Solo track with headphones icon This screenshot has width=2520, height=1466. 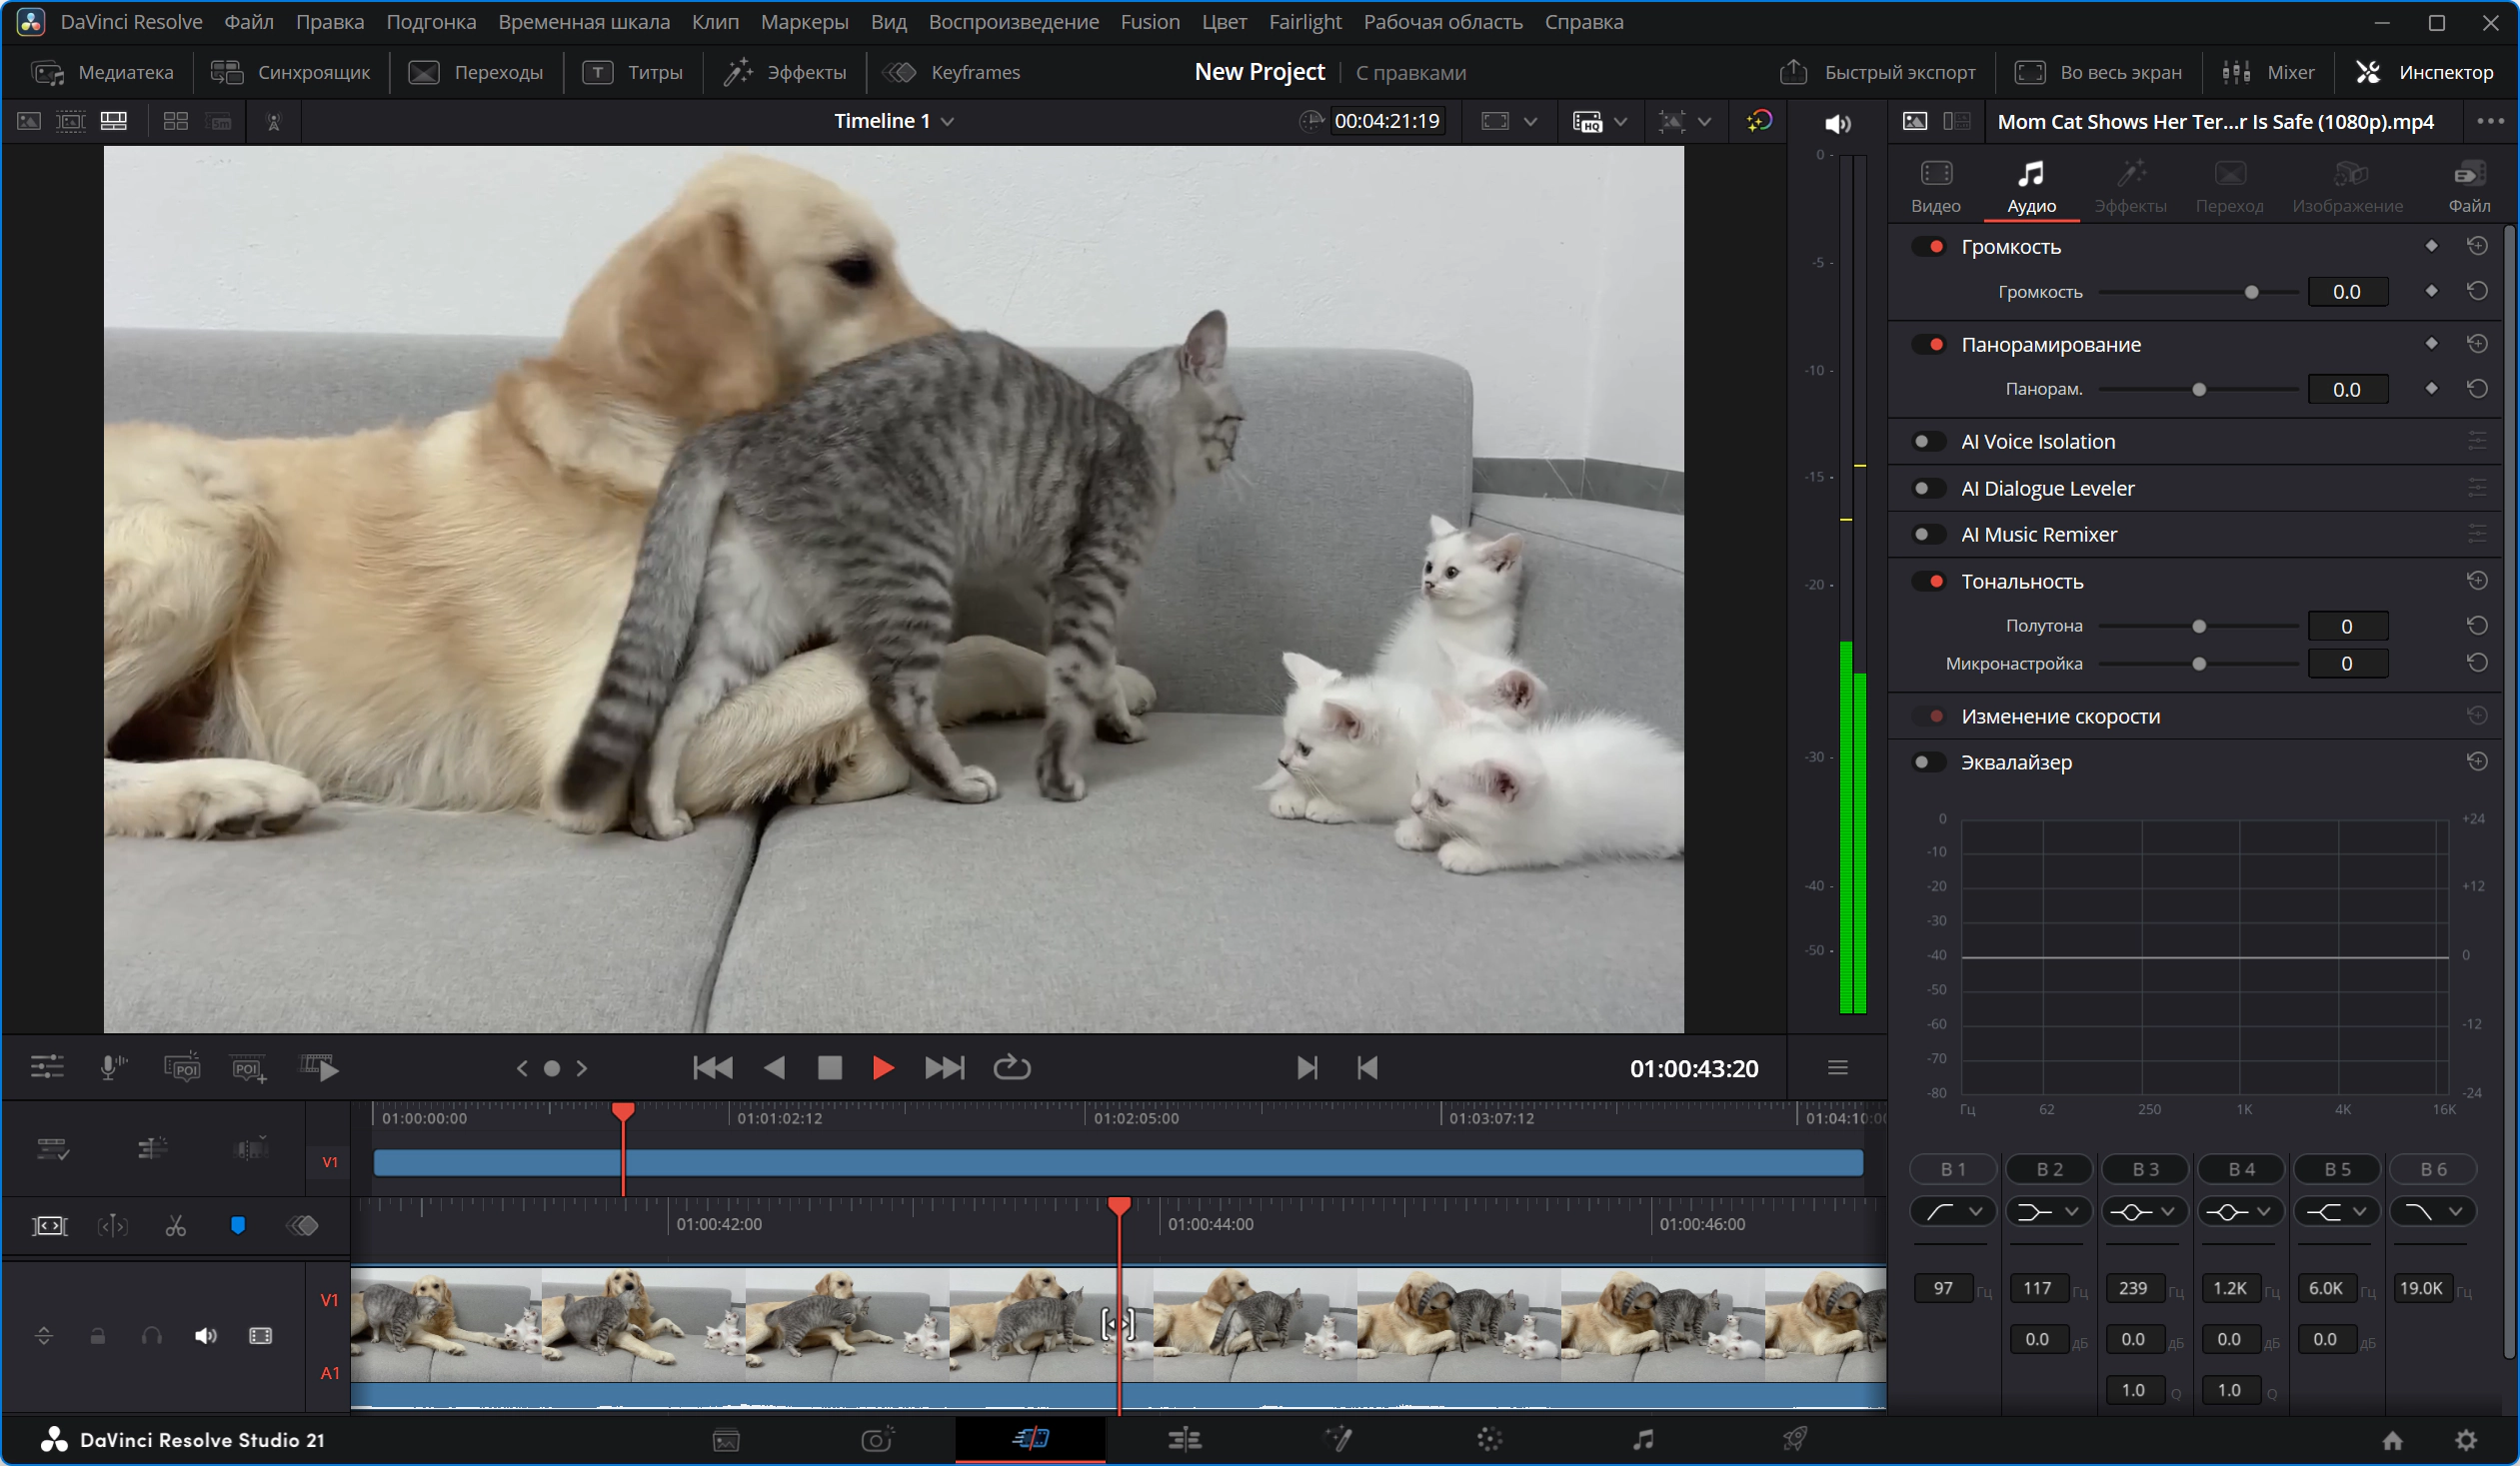pyautogui.click(x=152, y=1336)
